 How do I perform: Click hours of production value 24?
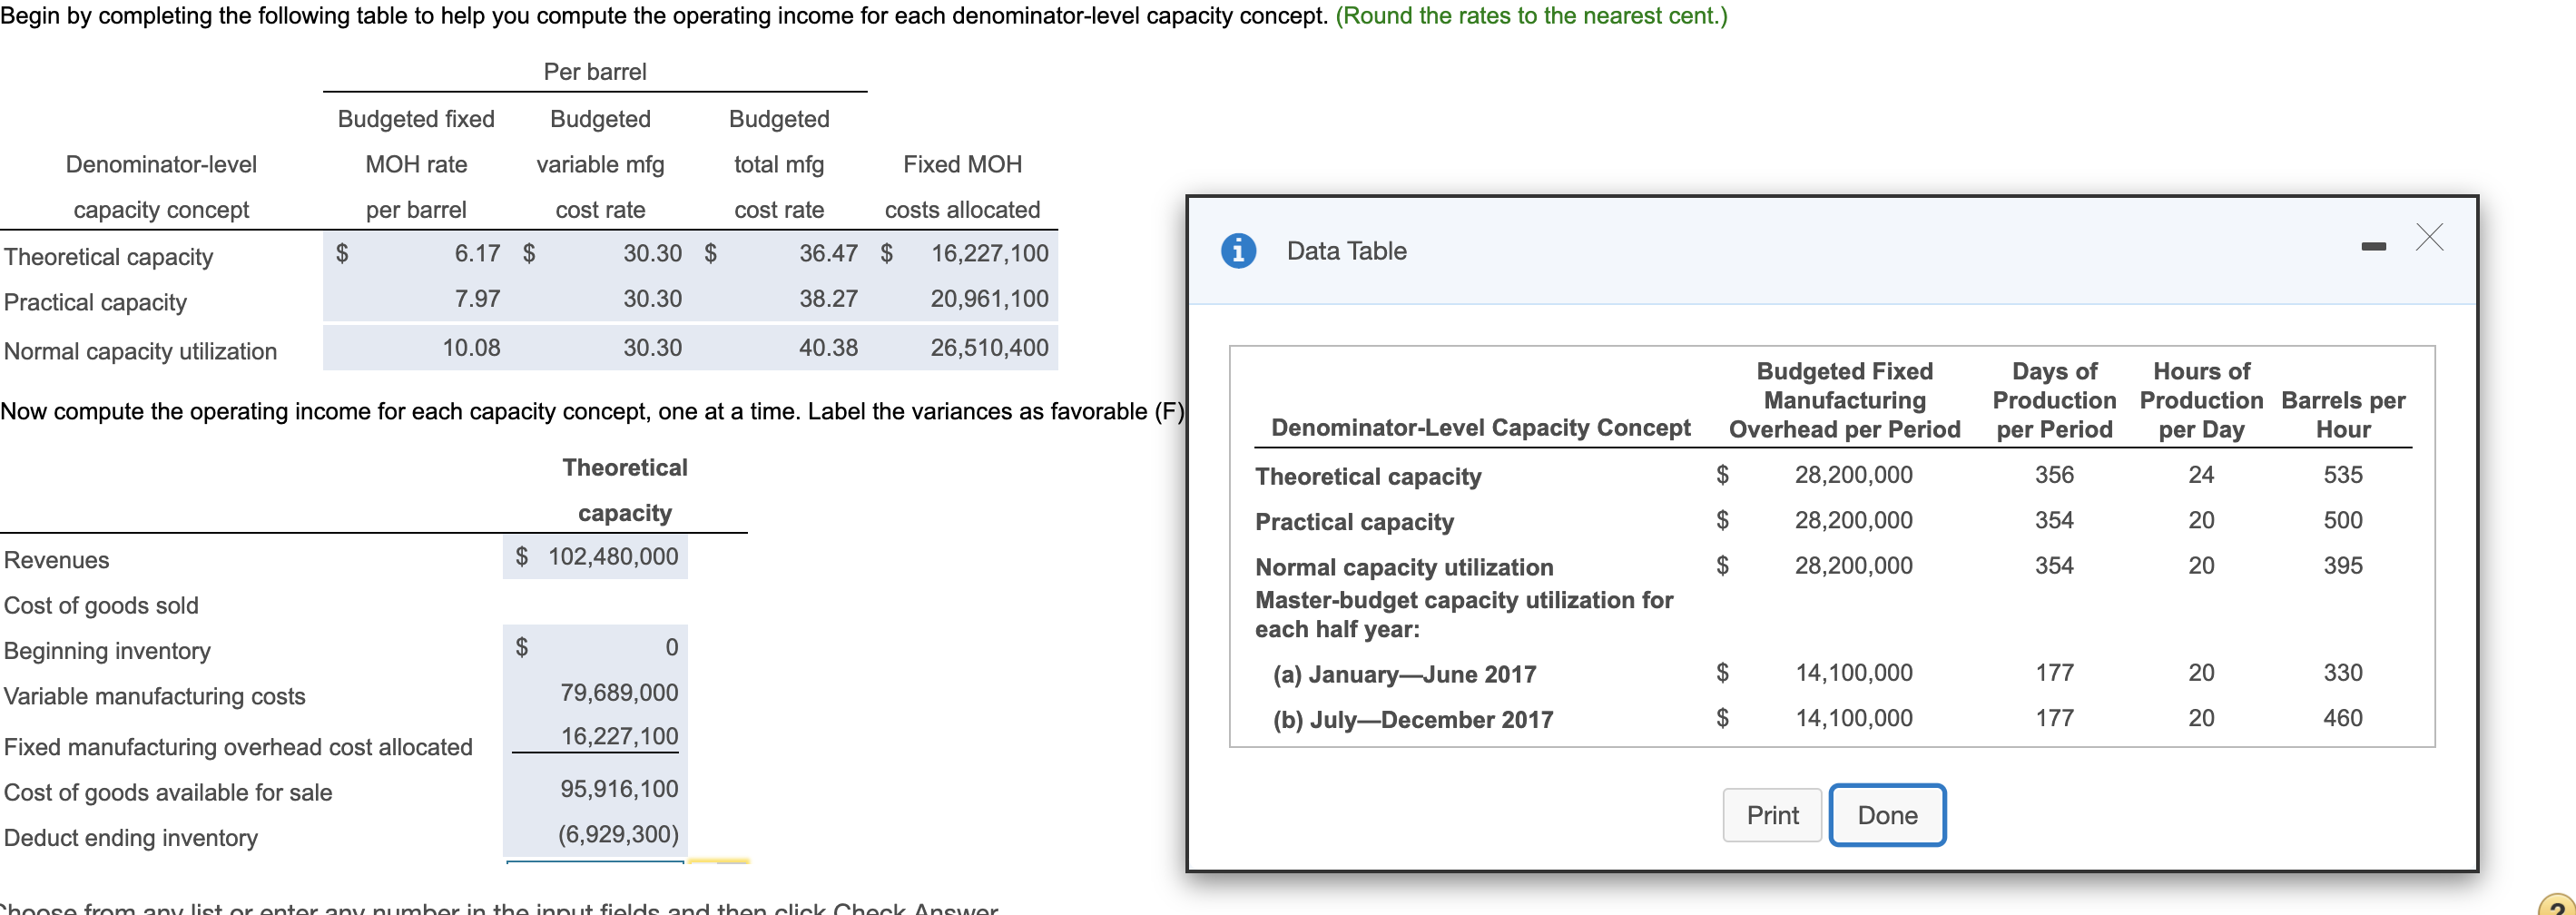tap(2201, 475)
